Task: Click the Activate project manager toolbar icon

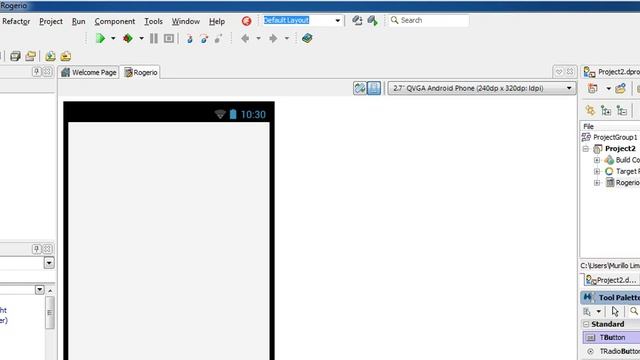Action: (593, 88)
